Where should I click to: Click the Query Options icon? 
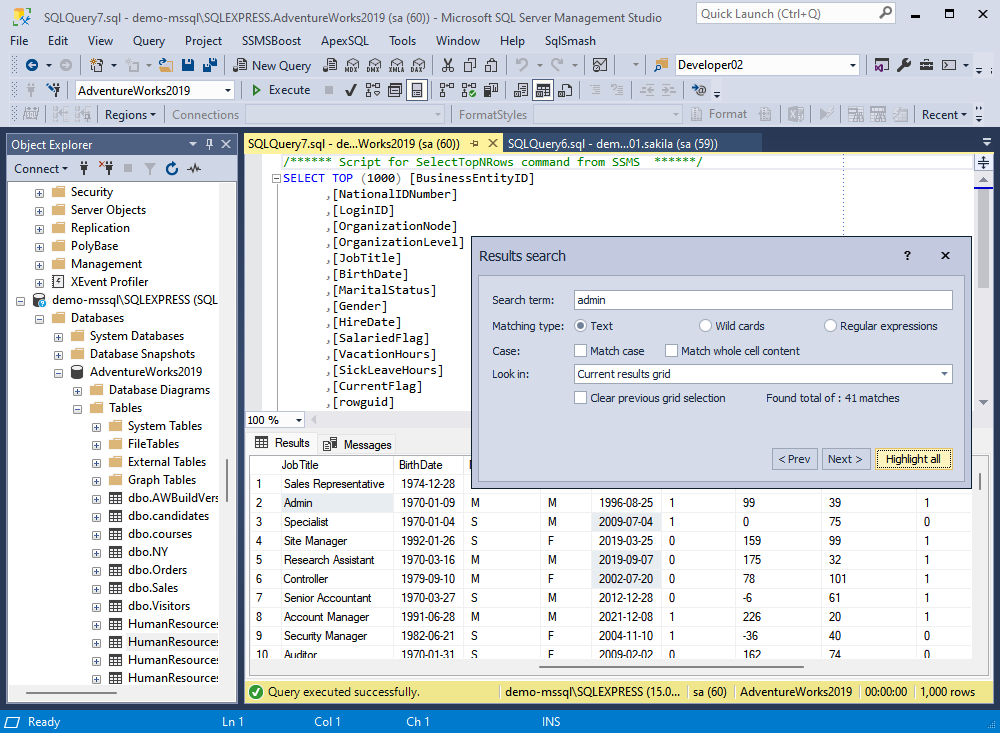pyautogui.click(x=395, y=90)
